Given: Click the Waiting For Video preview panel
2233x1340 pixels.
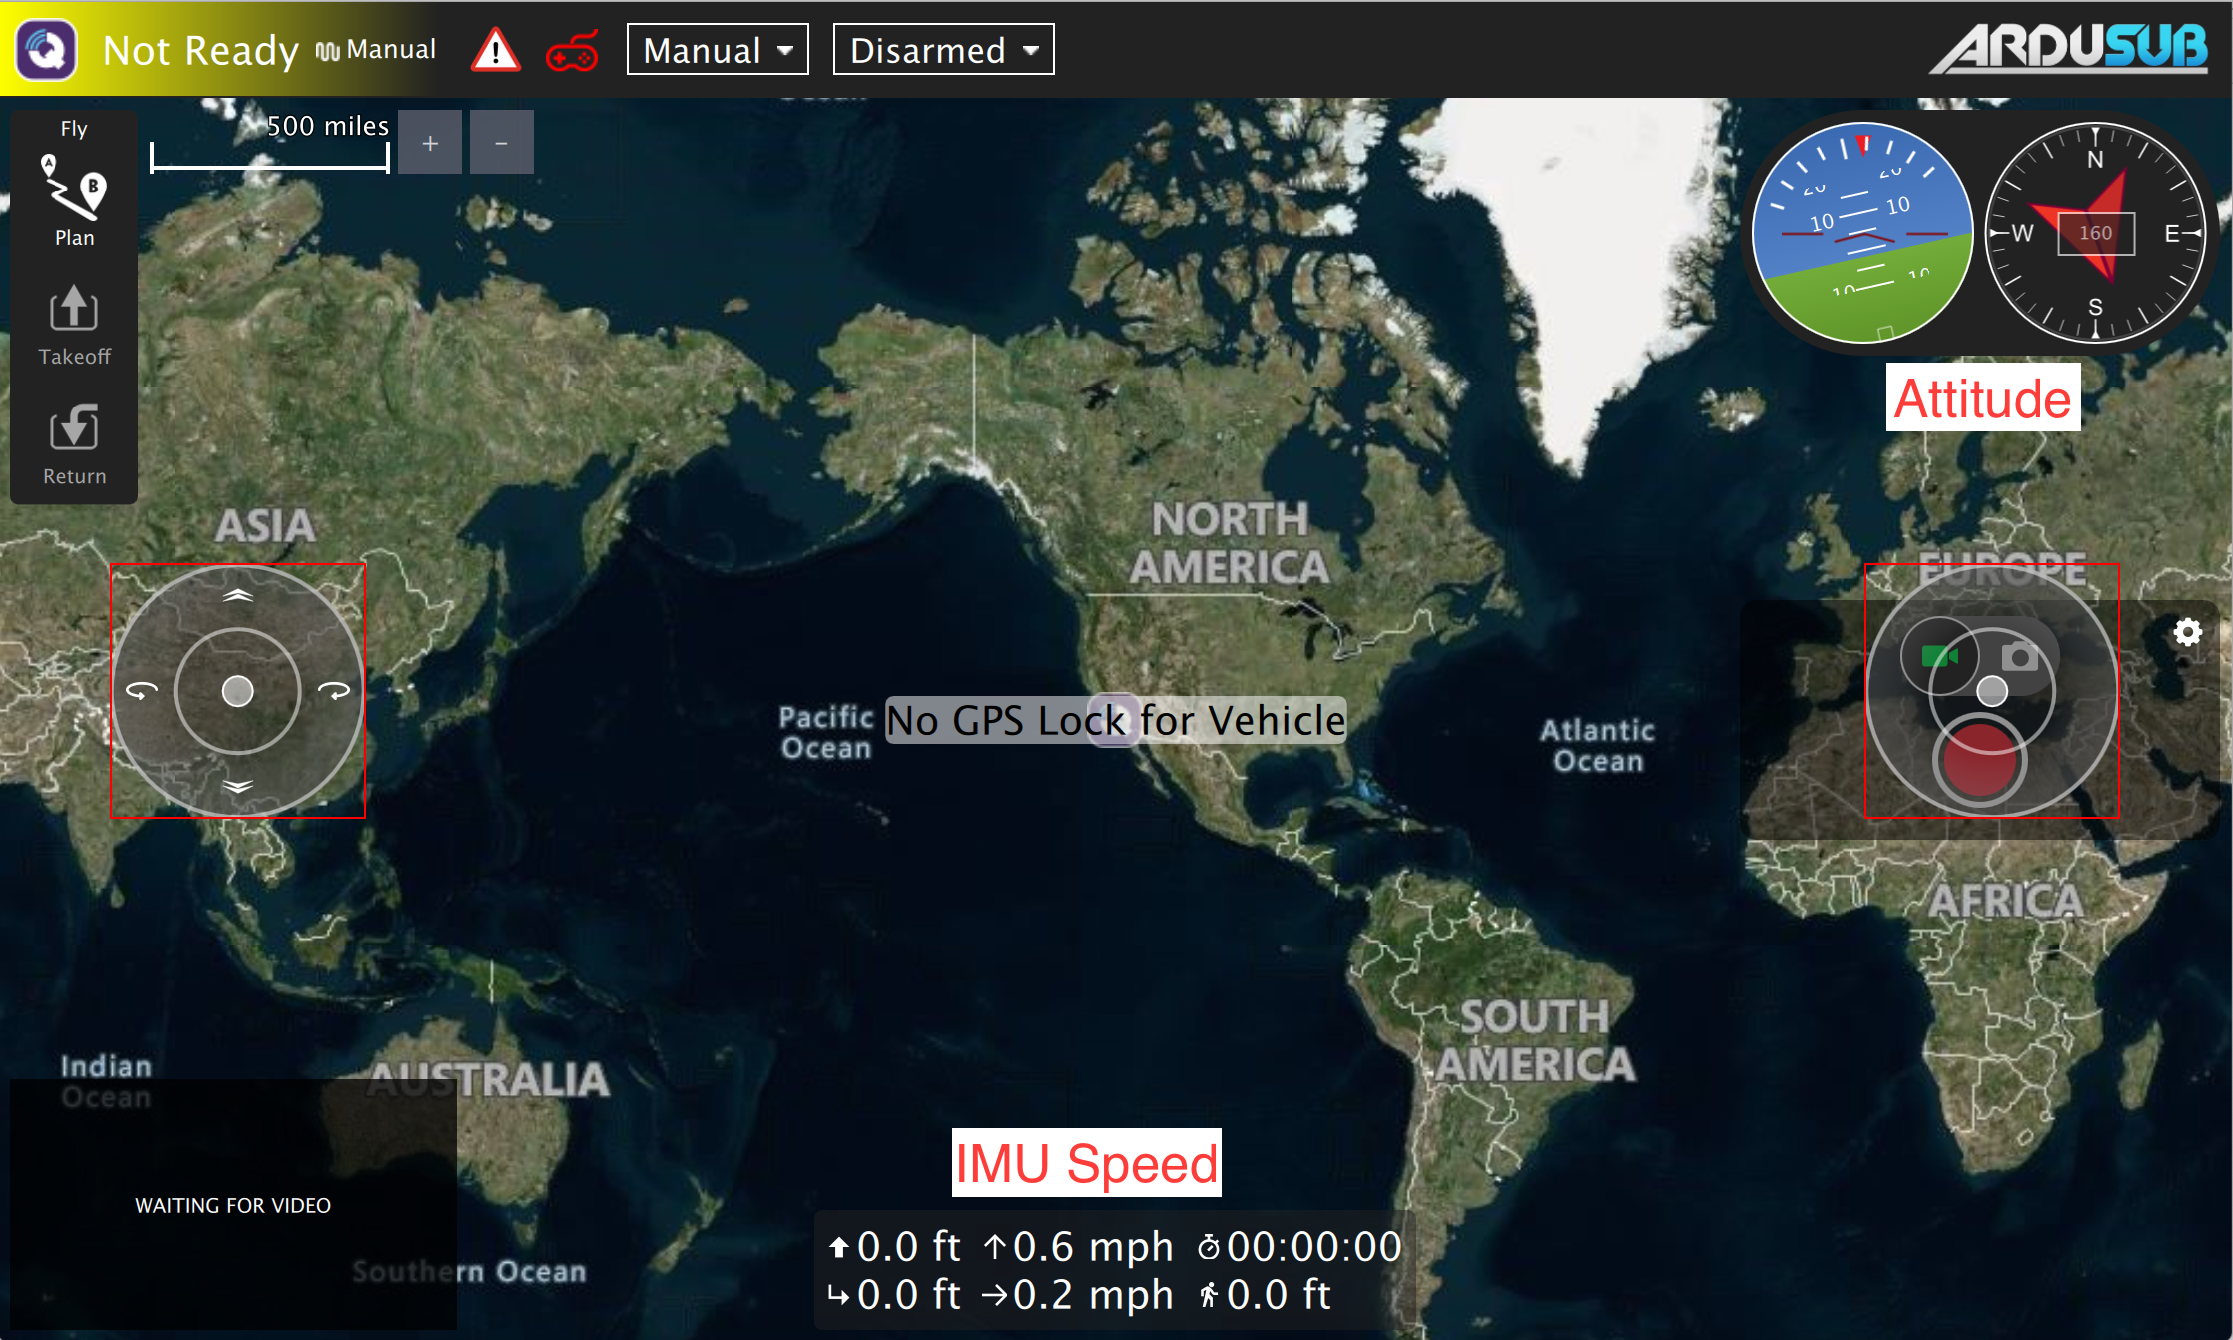Looking at the screenshot, I should tap(233, 1204).
